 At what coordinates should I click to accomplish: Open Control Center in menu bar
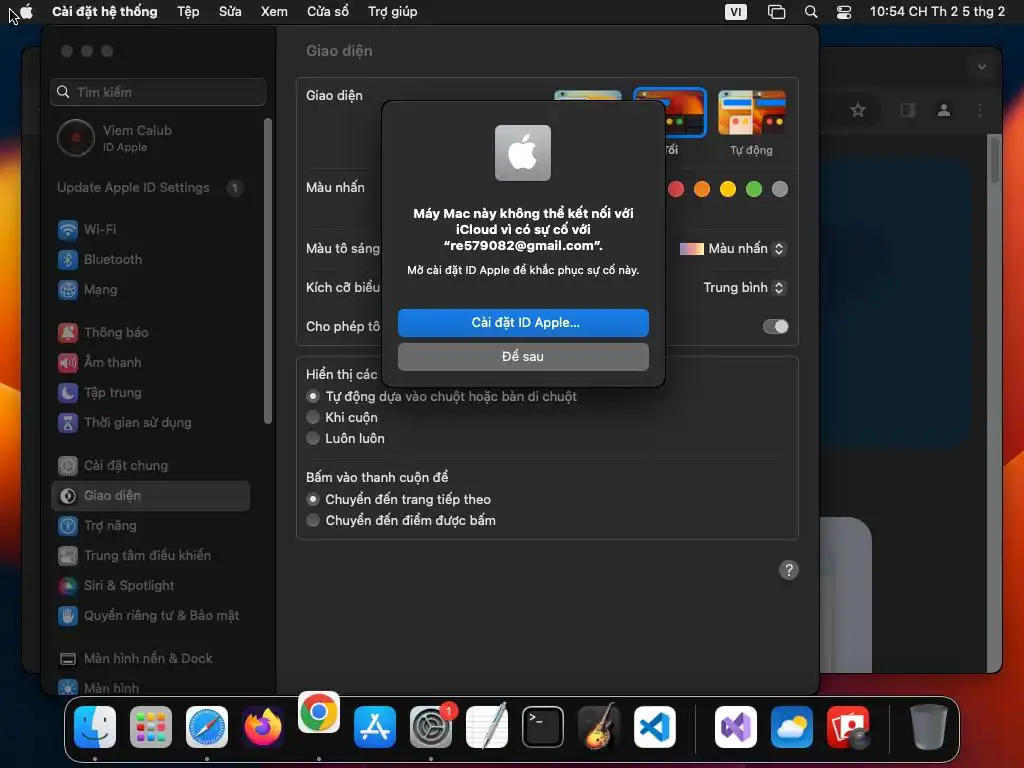844,12
